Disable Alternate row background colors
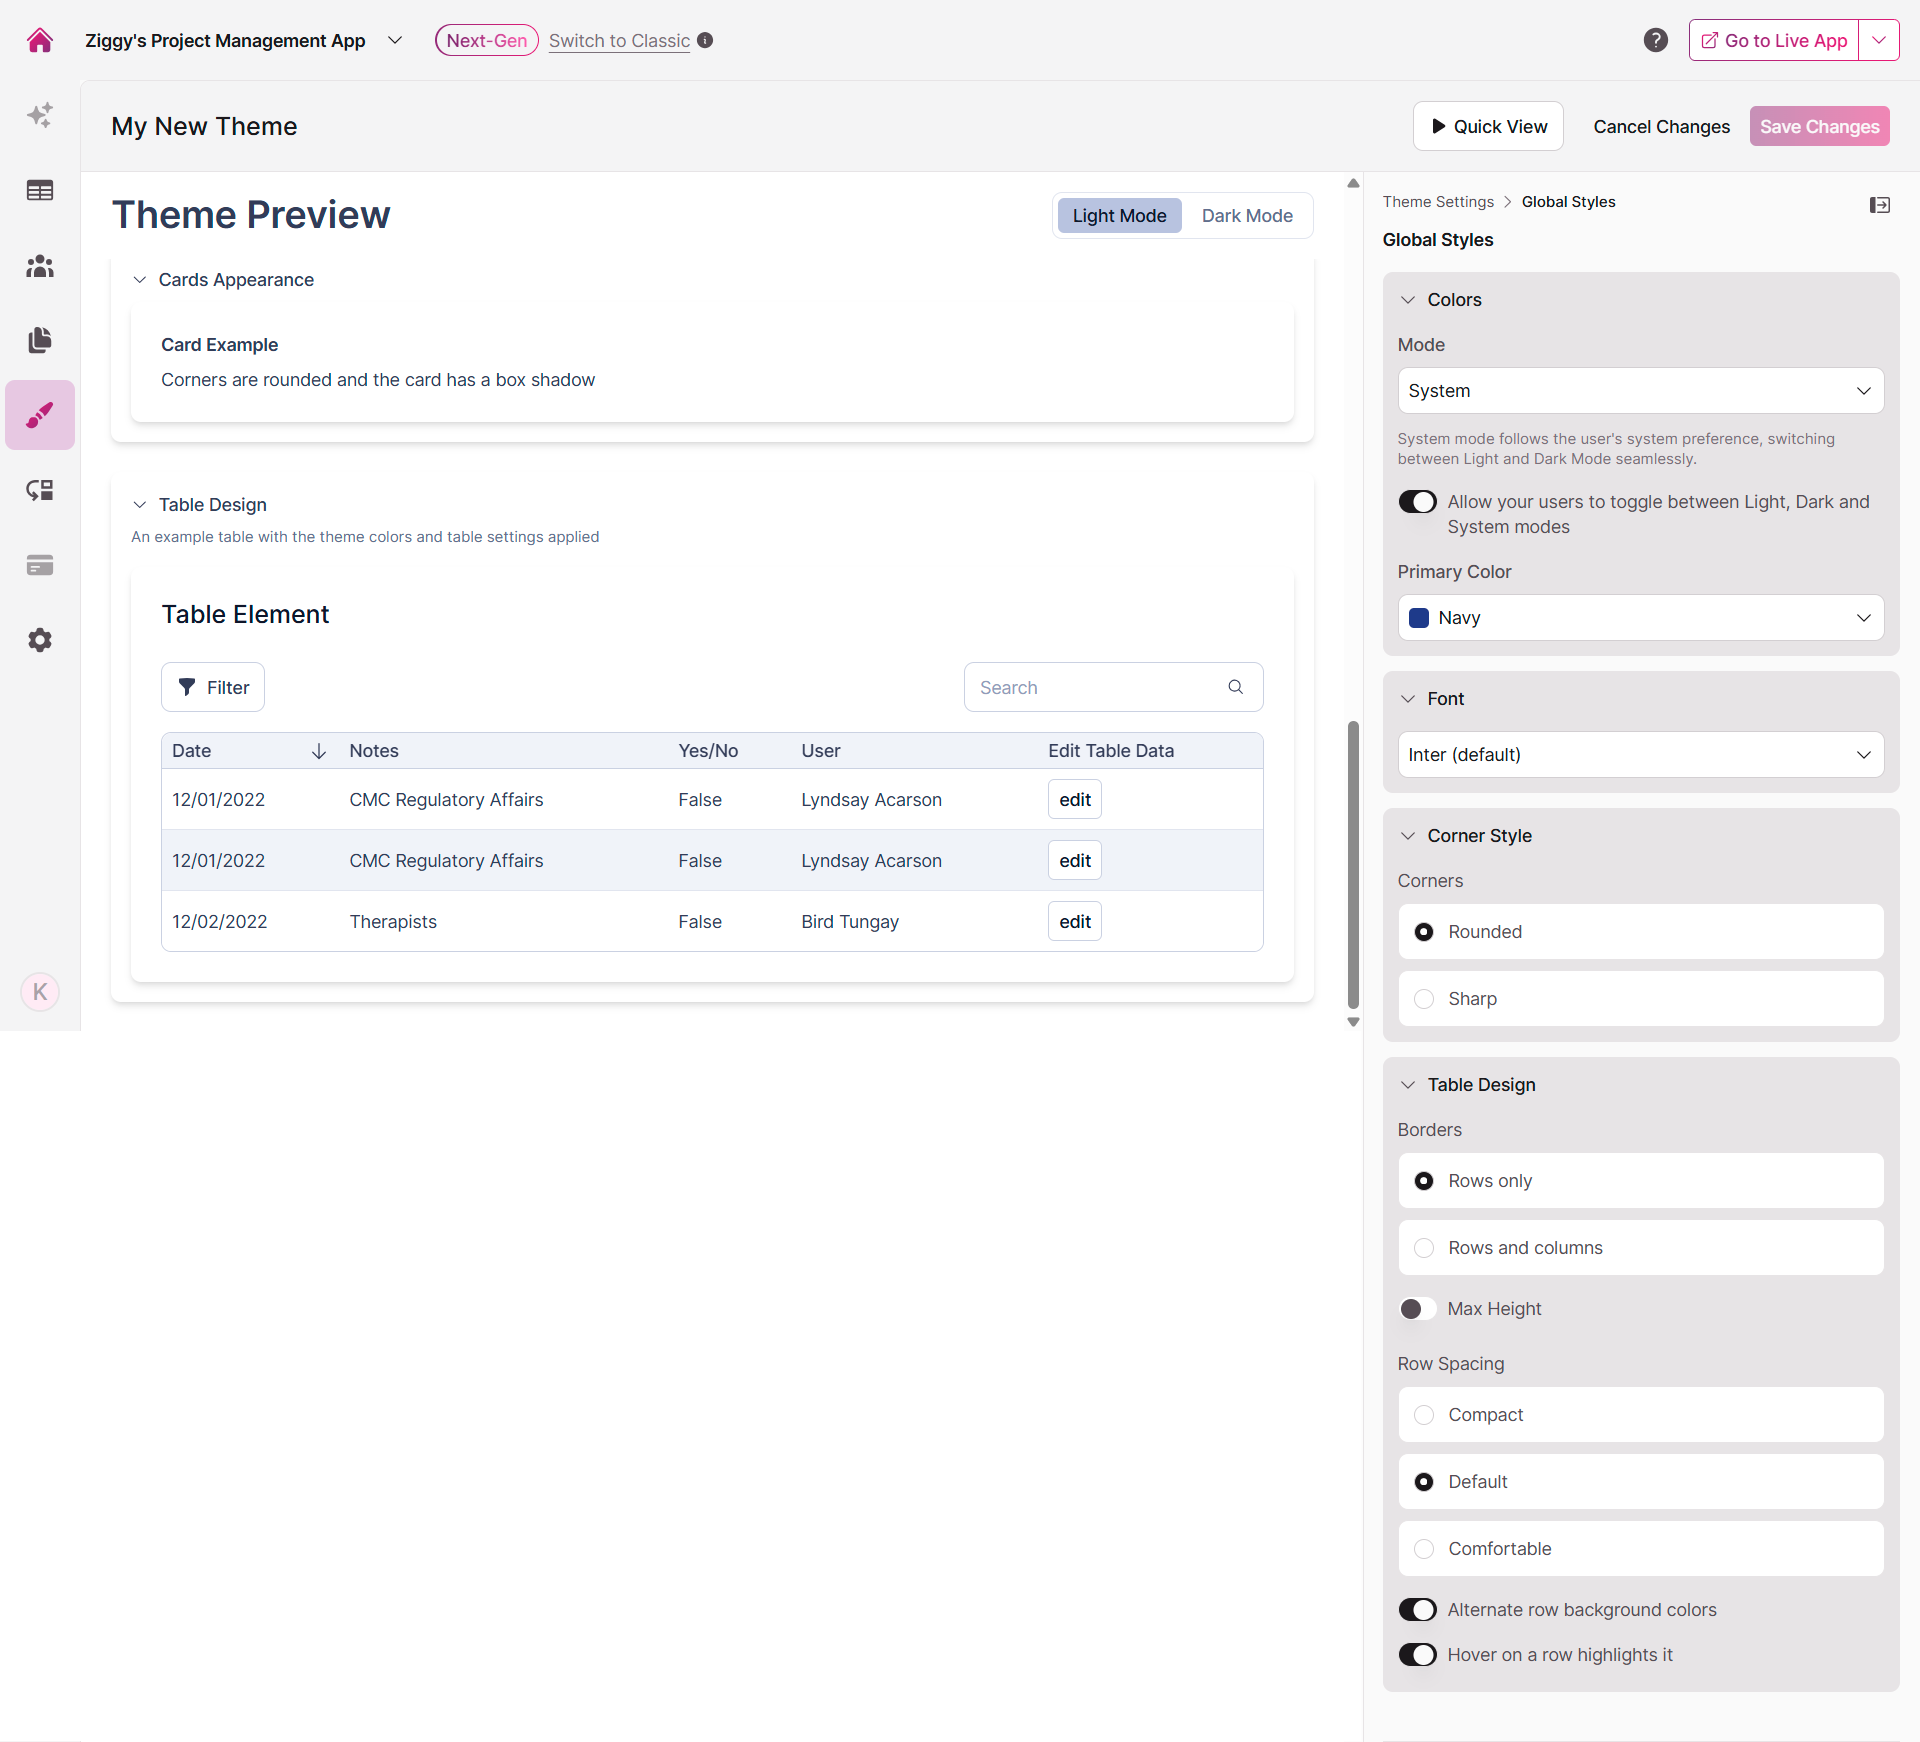Viewport: 1920px width, 1742px height. click(1417, 1610)
